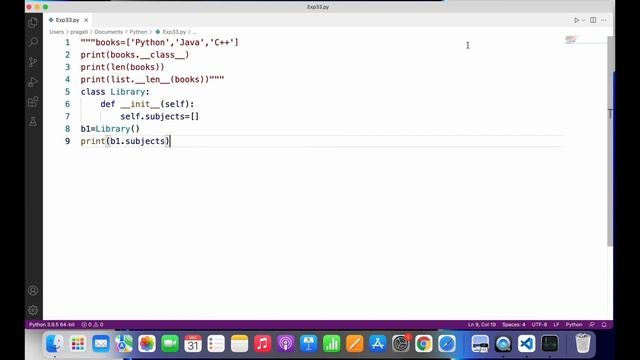Open Finder from the Dock
This screenshot has height=360, width=640.
coord(54,344)
